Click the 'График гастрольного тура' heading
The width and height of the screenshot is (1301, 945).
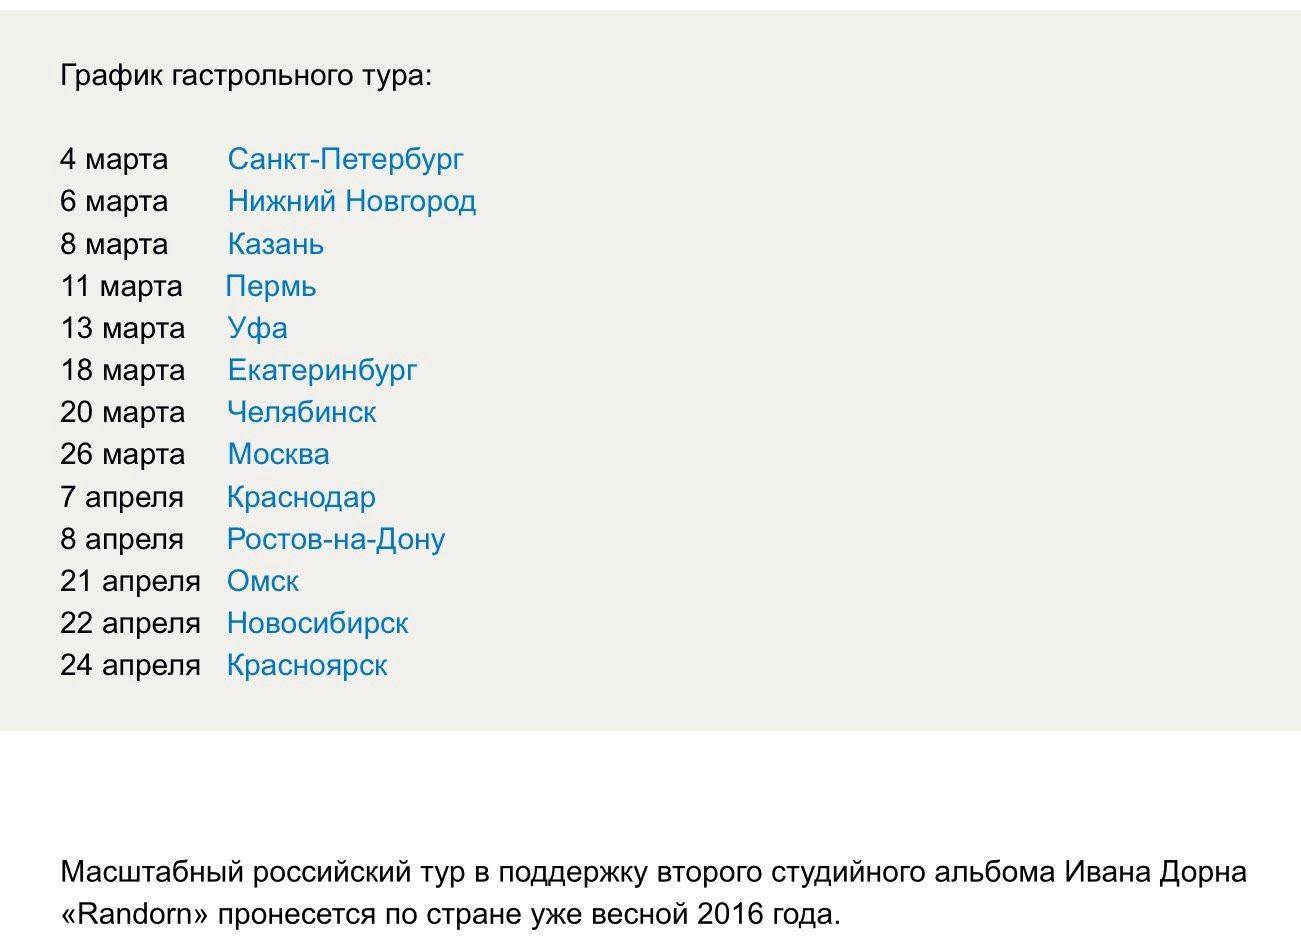246,76
